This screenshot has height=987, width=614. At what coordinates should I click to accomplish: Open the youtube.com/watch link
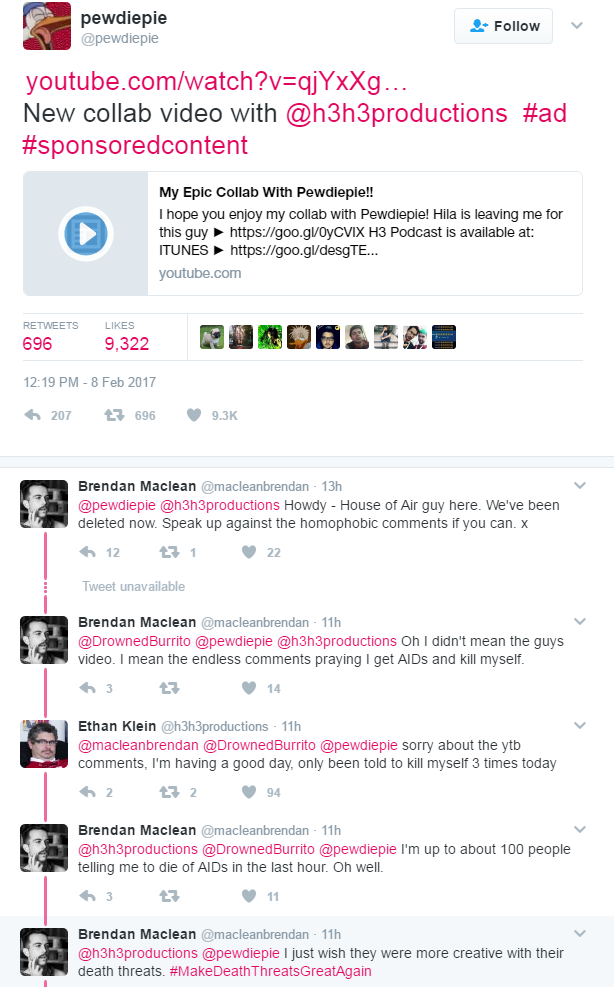216,82
